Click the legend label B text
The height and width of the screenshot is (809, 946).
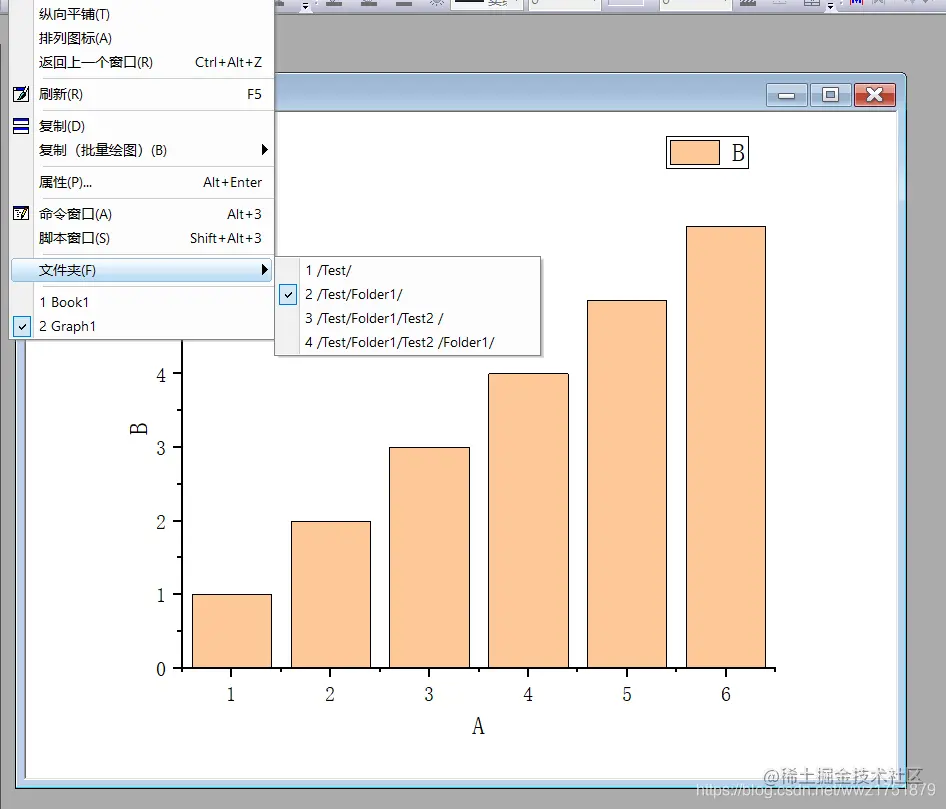click(x=737, y=153)
